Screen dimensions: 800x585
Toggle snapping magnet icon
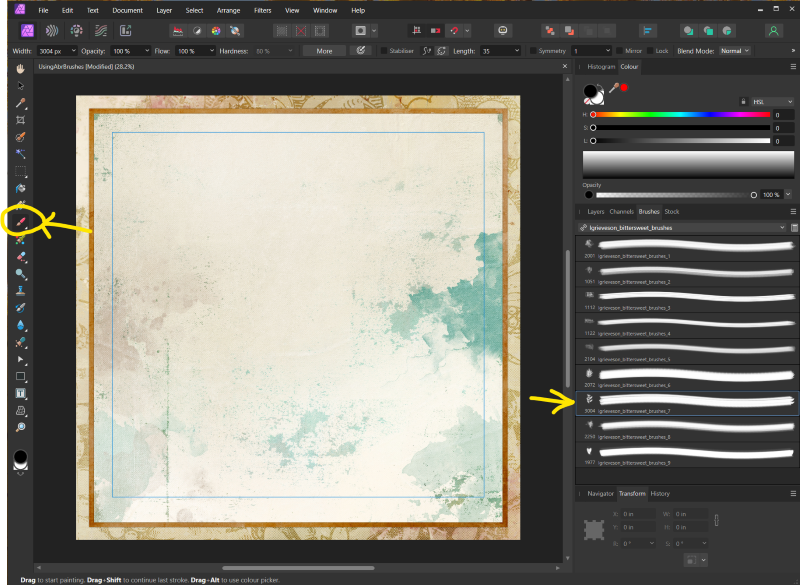(454, 31)
